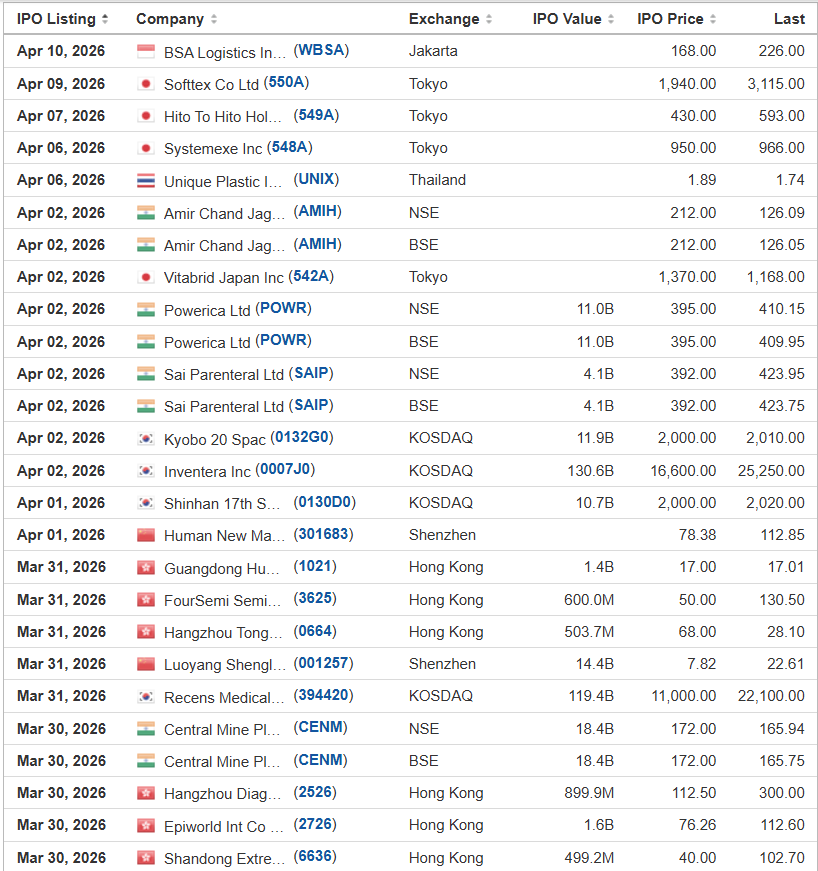Select company name Systemexe Inc

click(x=213, y=149)
